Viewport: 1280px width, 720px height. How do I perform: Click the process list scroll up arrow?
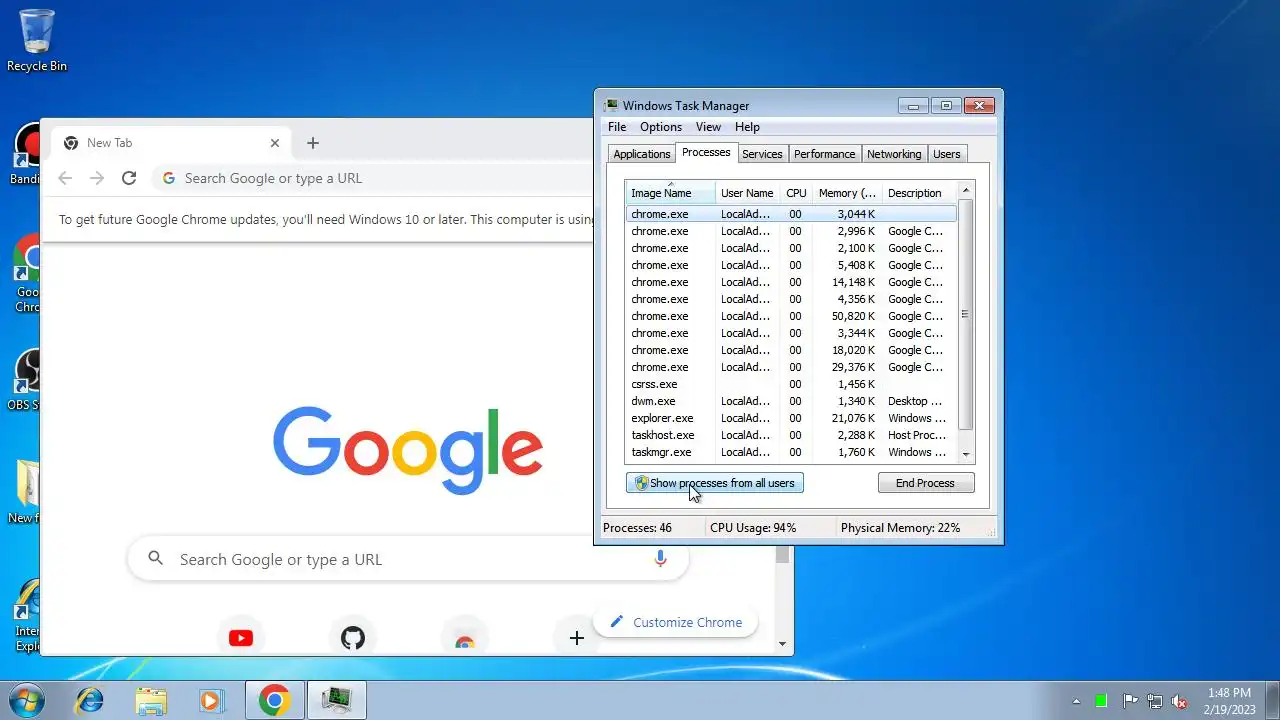click(x=966, y=190)
